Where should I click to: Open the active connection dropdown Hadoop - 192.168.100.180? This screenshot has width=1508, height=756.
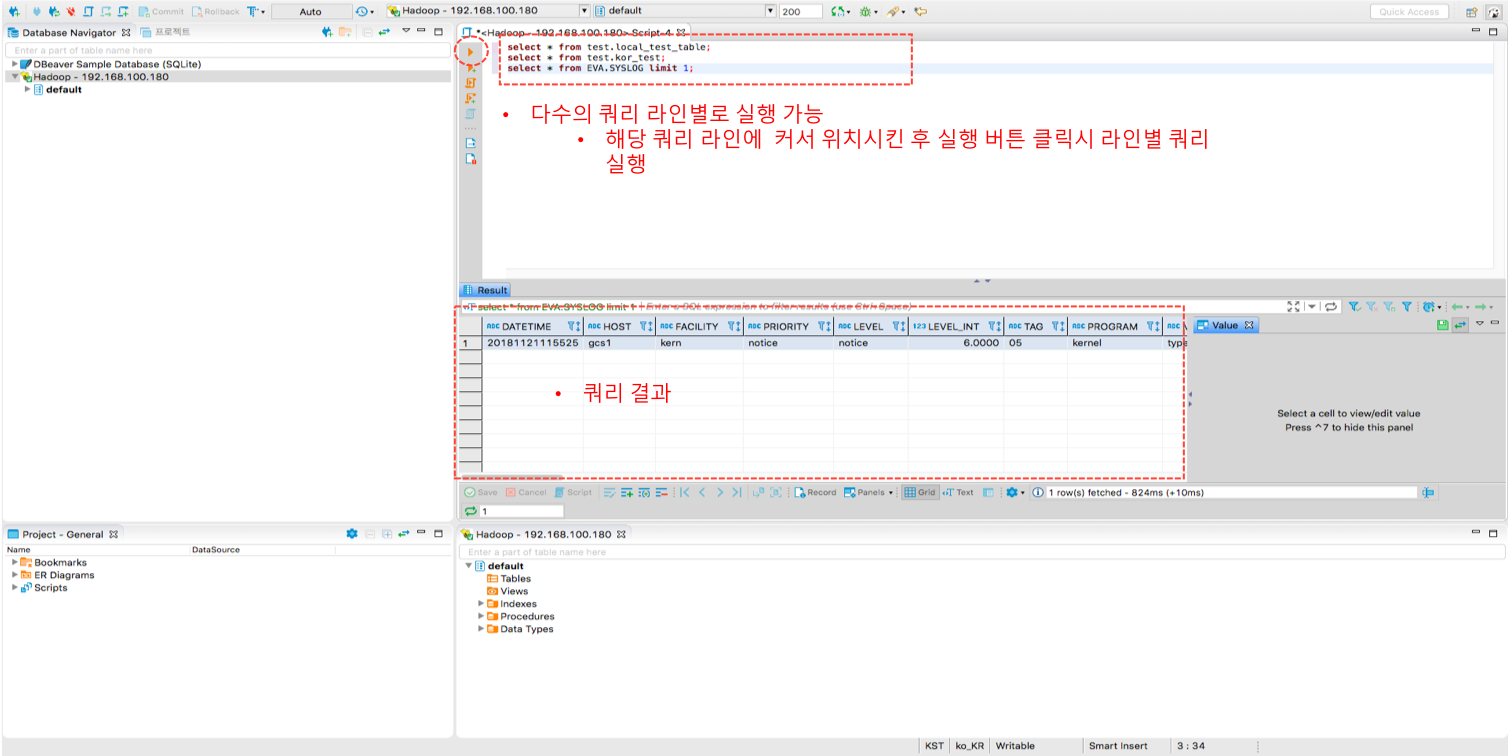click(x=488, y=11)
